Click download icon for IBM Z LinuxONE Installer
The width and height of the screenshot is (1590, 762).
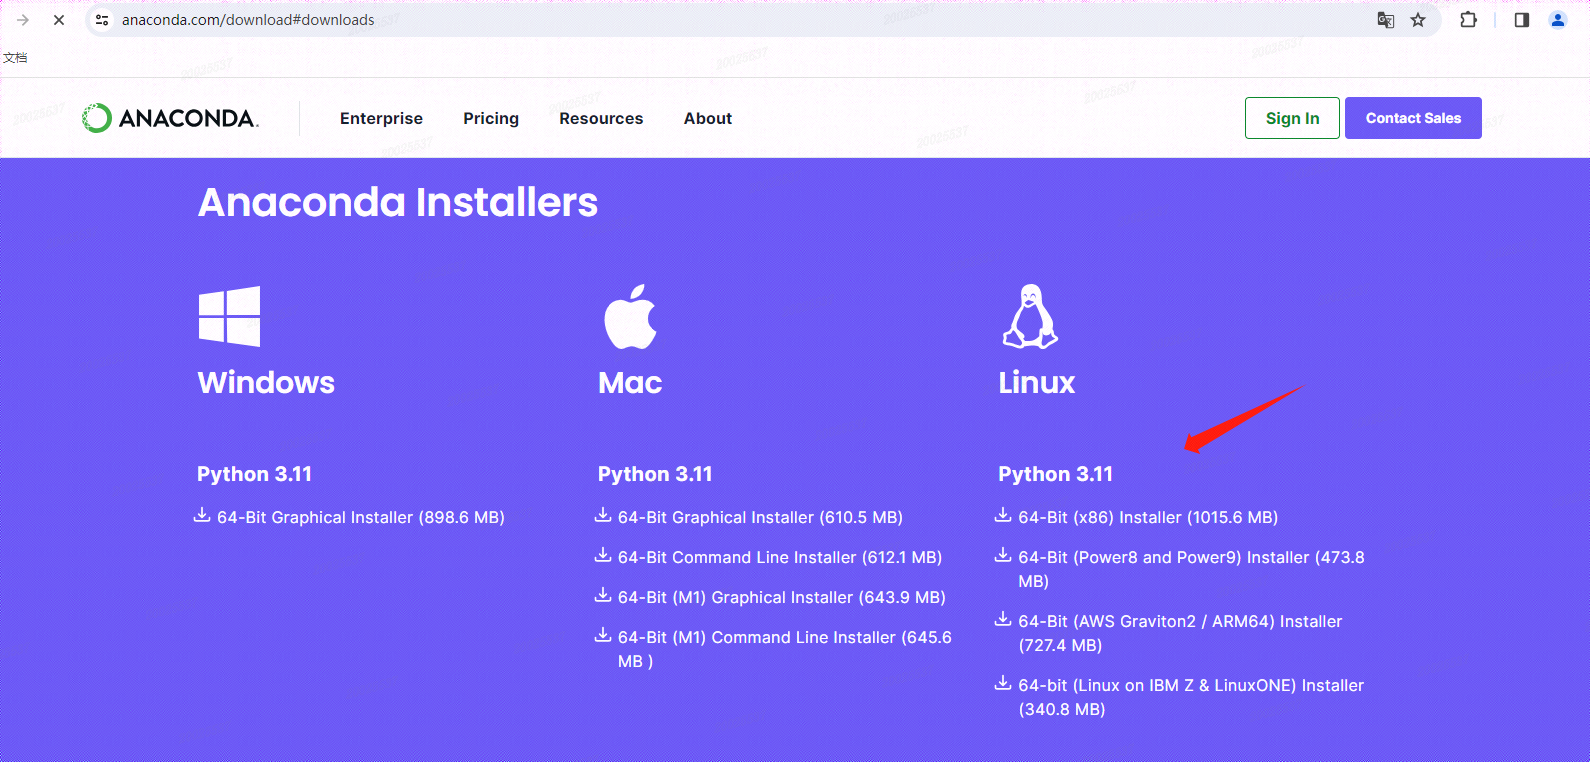click(1003, 683)
